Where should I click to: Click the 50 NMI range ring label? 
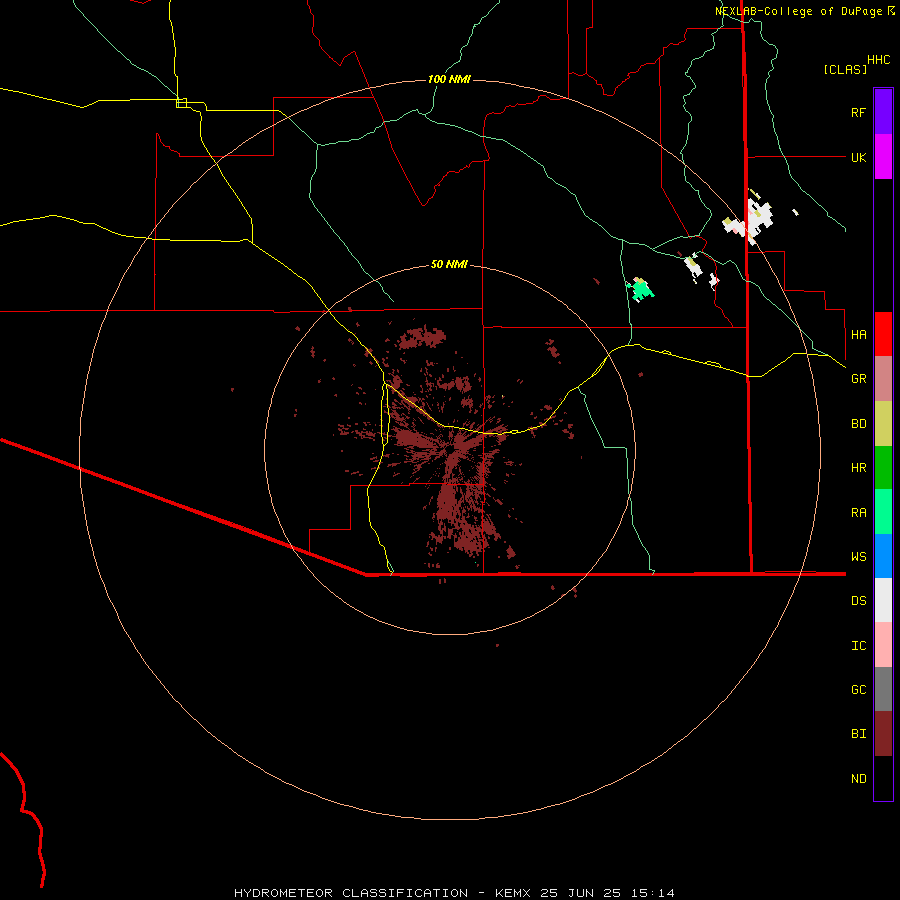point(449,264)
